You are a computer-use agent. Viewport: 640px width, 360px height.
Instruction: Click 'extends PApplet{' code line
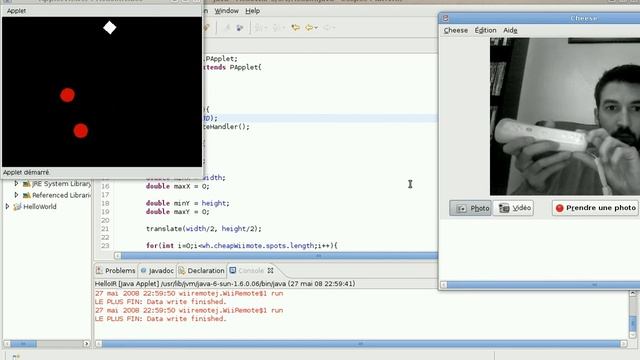232,67
